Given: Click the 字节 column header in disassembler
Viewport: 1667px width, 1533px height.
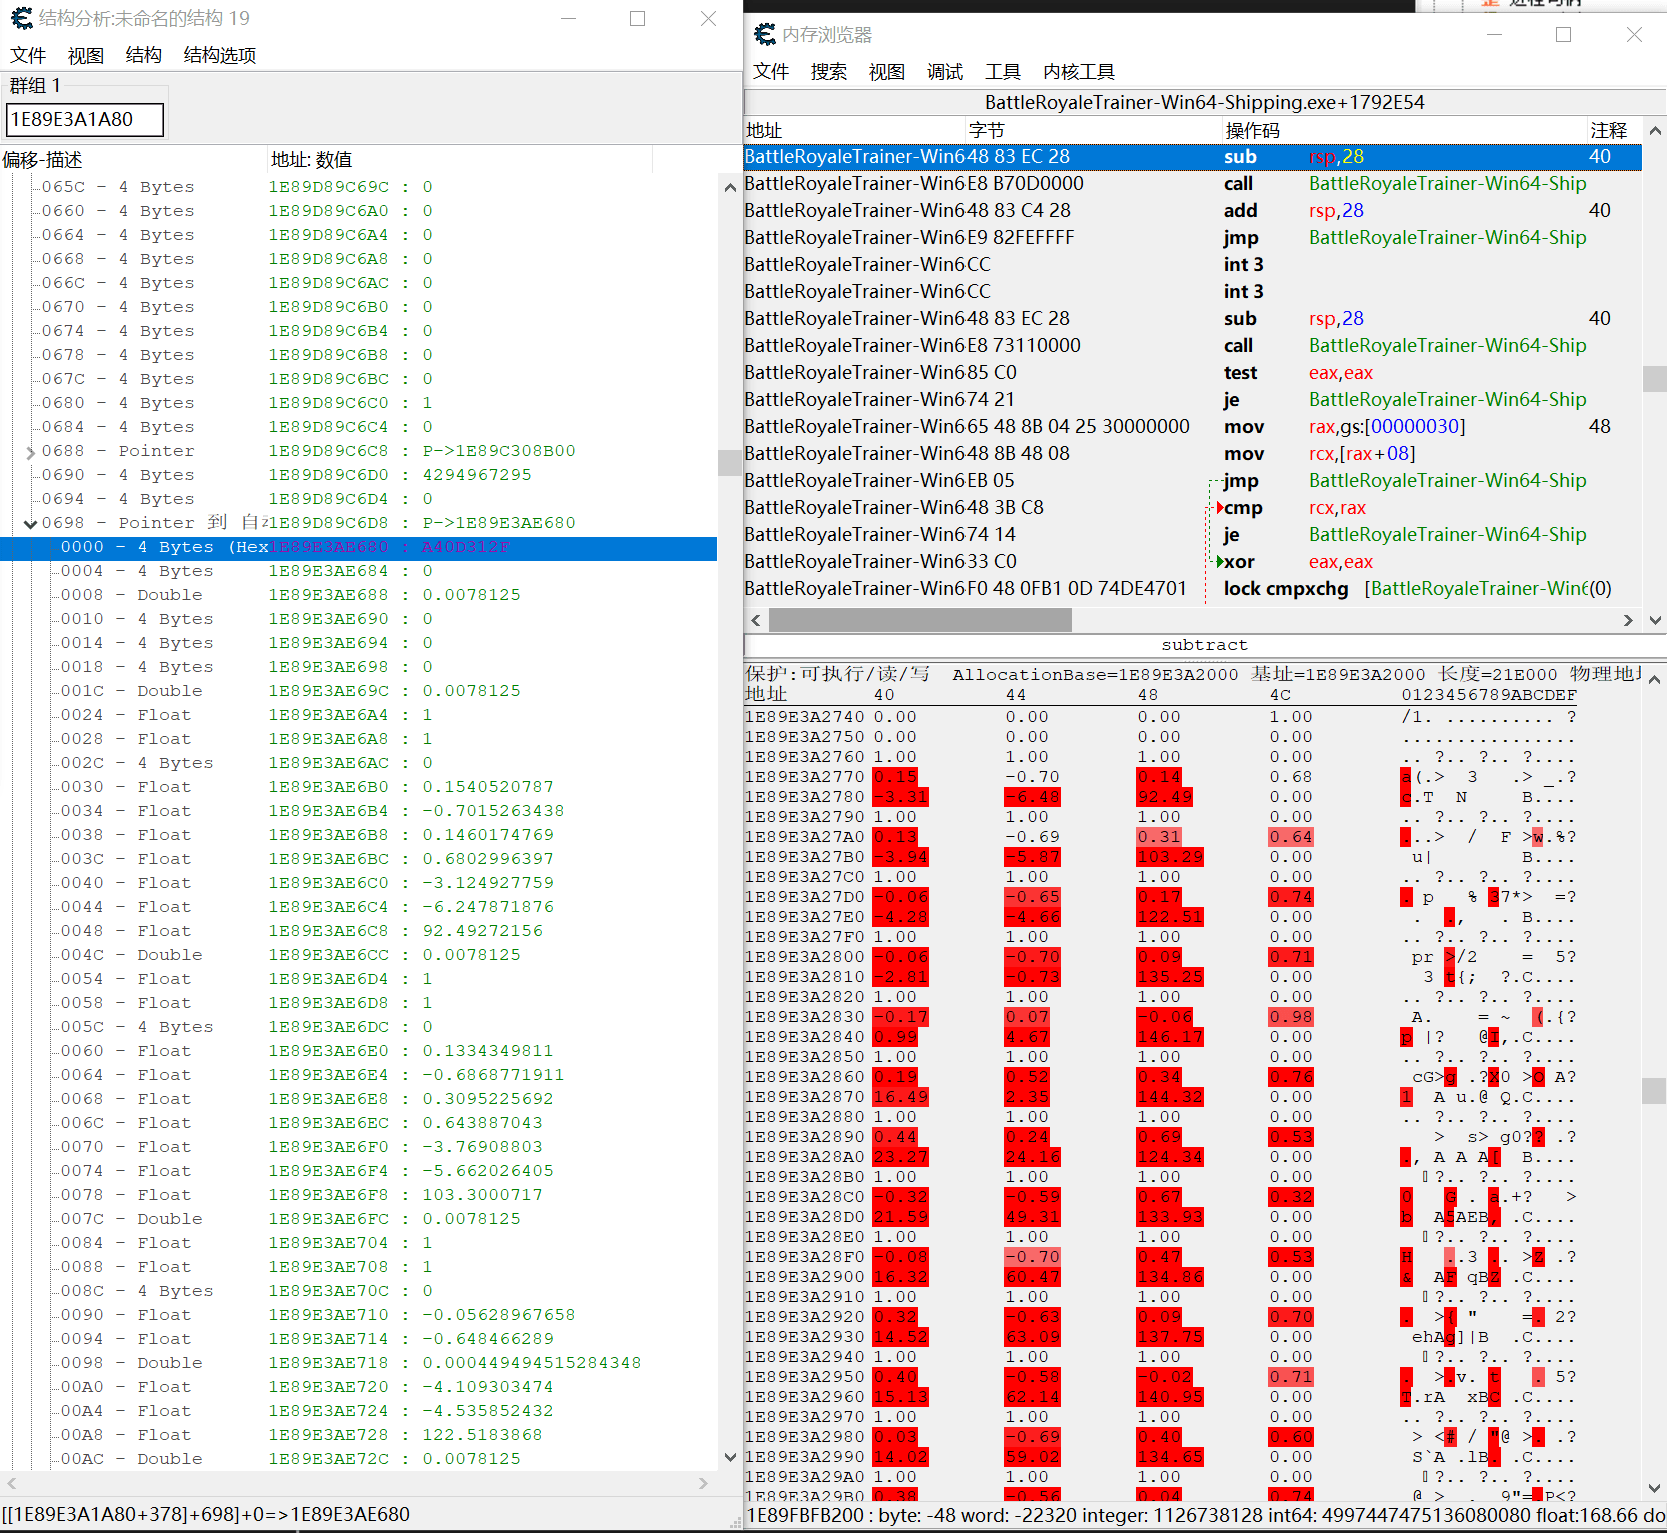Looking at the screenshot, I should pos(1094,130).
